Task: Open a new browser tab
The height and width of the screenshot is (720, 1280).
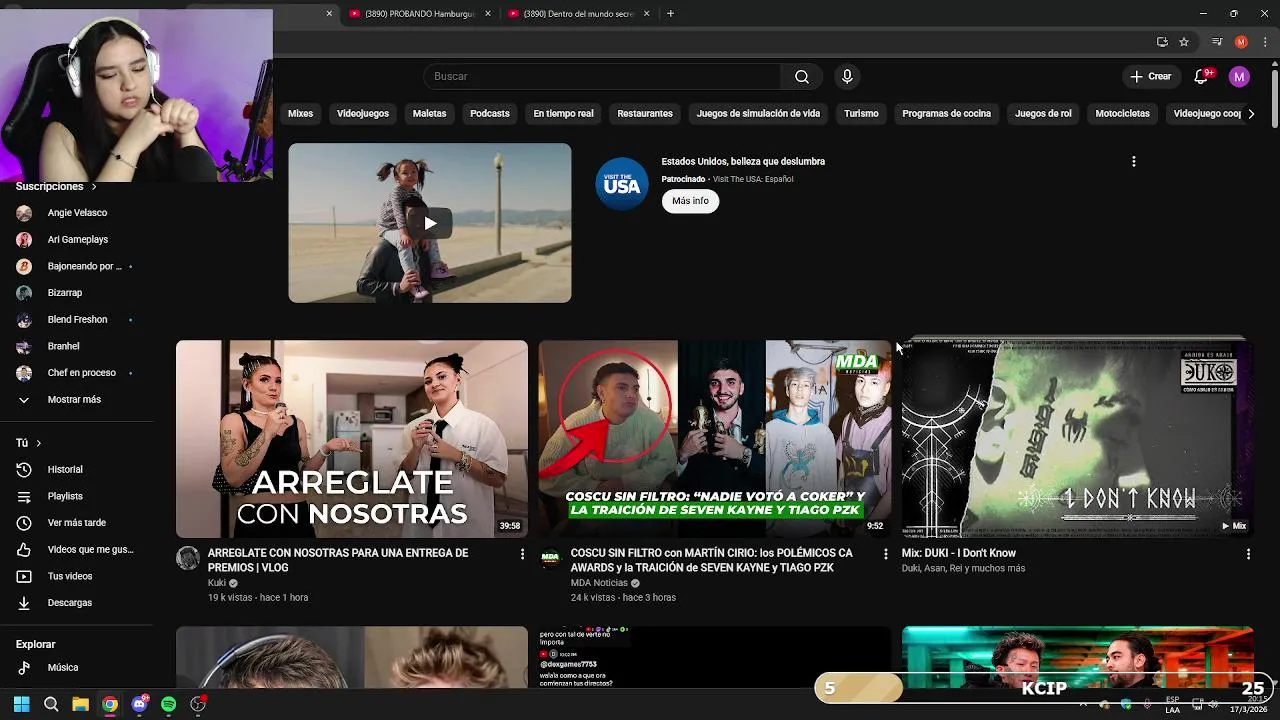Action: [x=670, y=14]
